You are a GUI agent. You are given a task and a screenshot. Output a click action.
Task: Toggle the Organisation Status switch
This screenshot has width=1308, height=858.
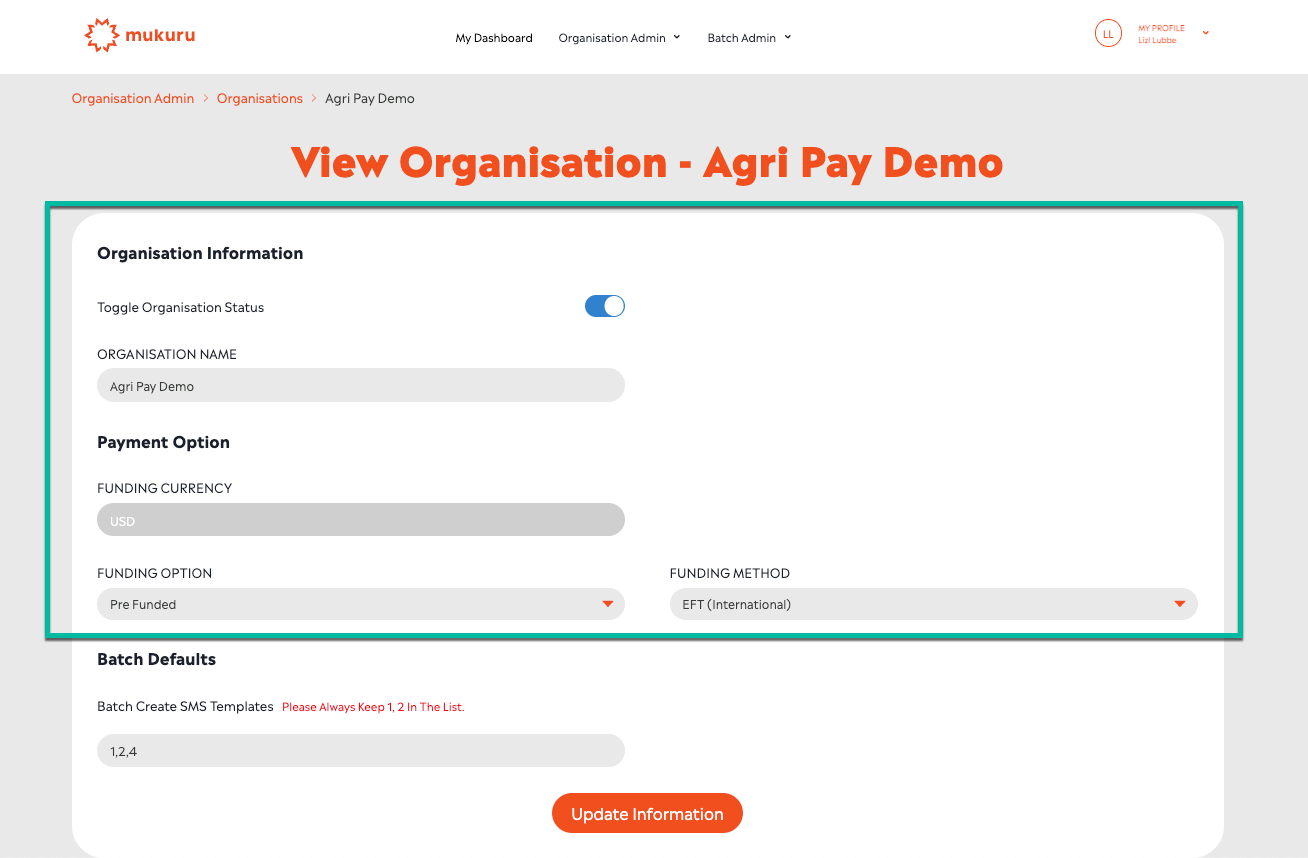[x=604, y=307]
